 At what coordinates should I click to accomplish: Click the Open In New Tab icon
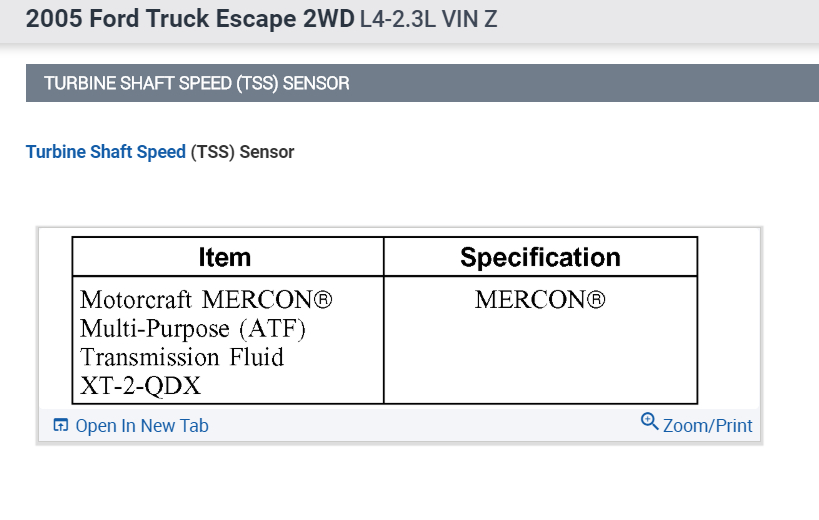click(x=61, y=426)
